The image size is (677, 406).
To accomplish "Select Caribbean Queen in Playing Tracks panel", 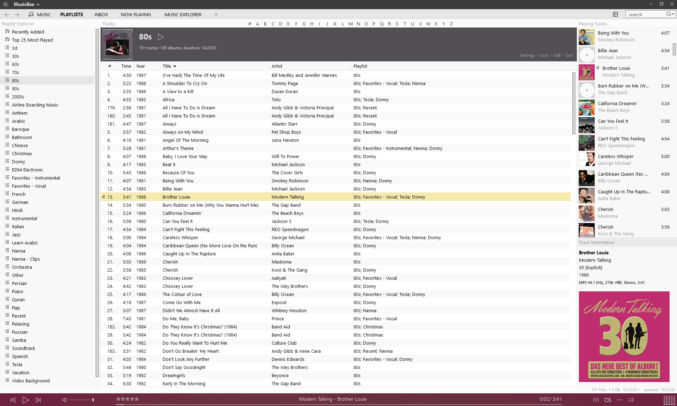I will (625, 178).
